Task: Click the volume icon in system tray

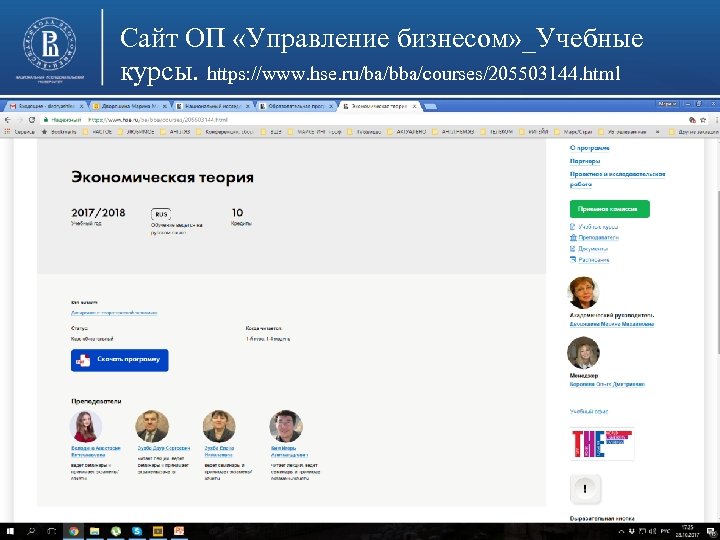Action: [652, 532]
